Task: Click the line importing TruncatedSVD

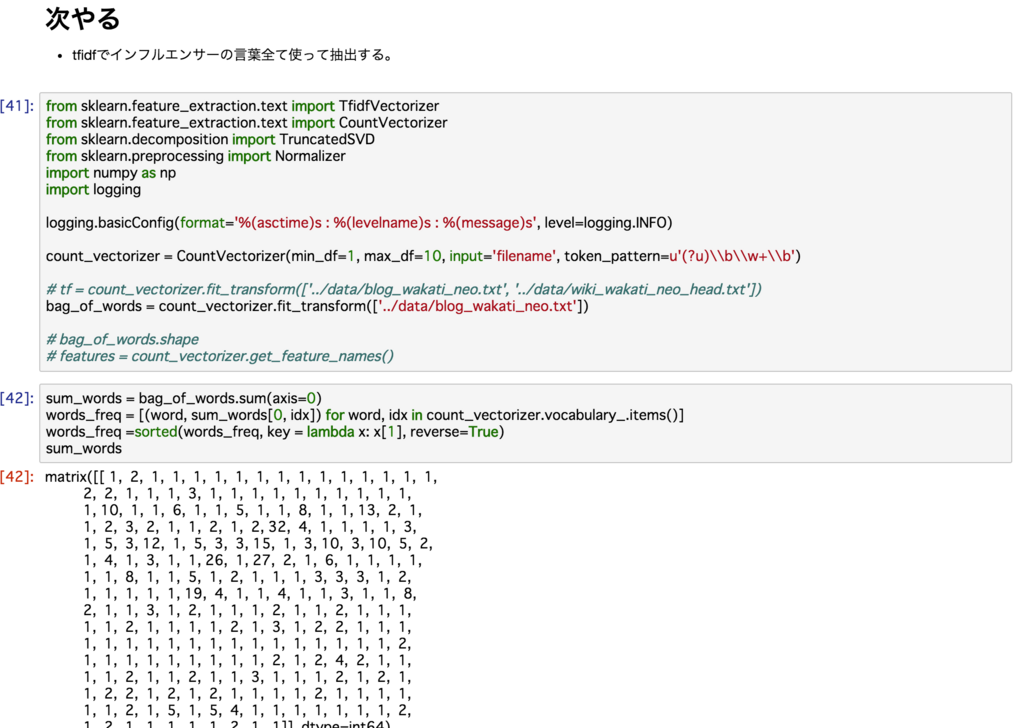Action: [x=210, y=139]
